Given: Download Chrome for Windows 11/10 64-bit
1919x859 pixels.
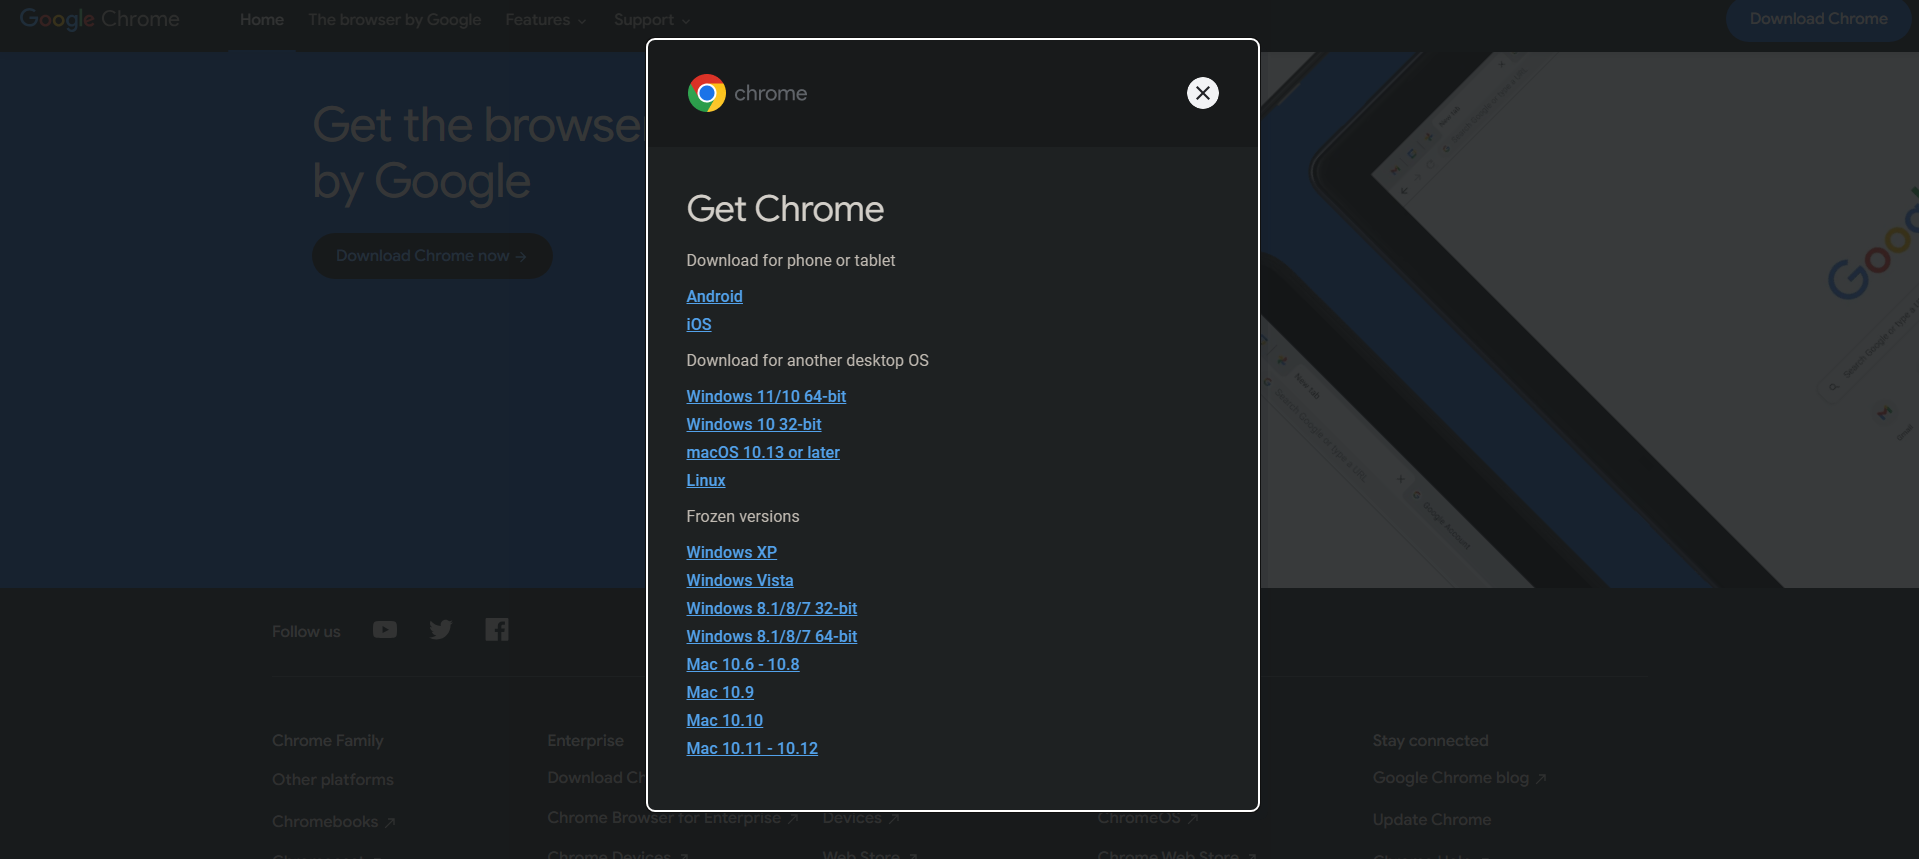Looking at the screenshot, I should tap(766, 396).
